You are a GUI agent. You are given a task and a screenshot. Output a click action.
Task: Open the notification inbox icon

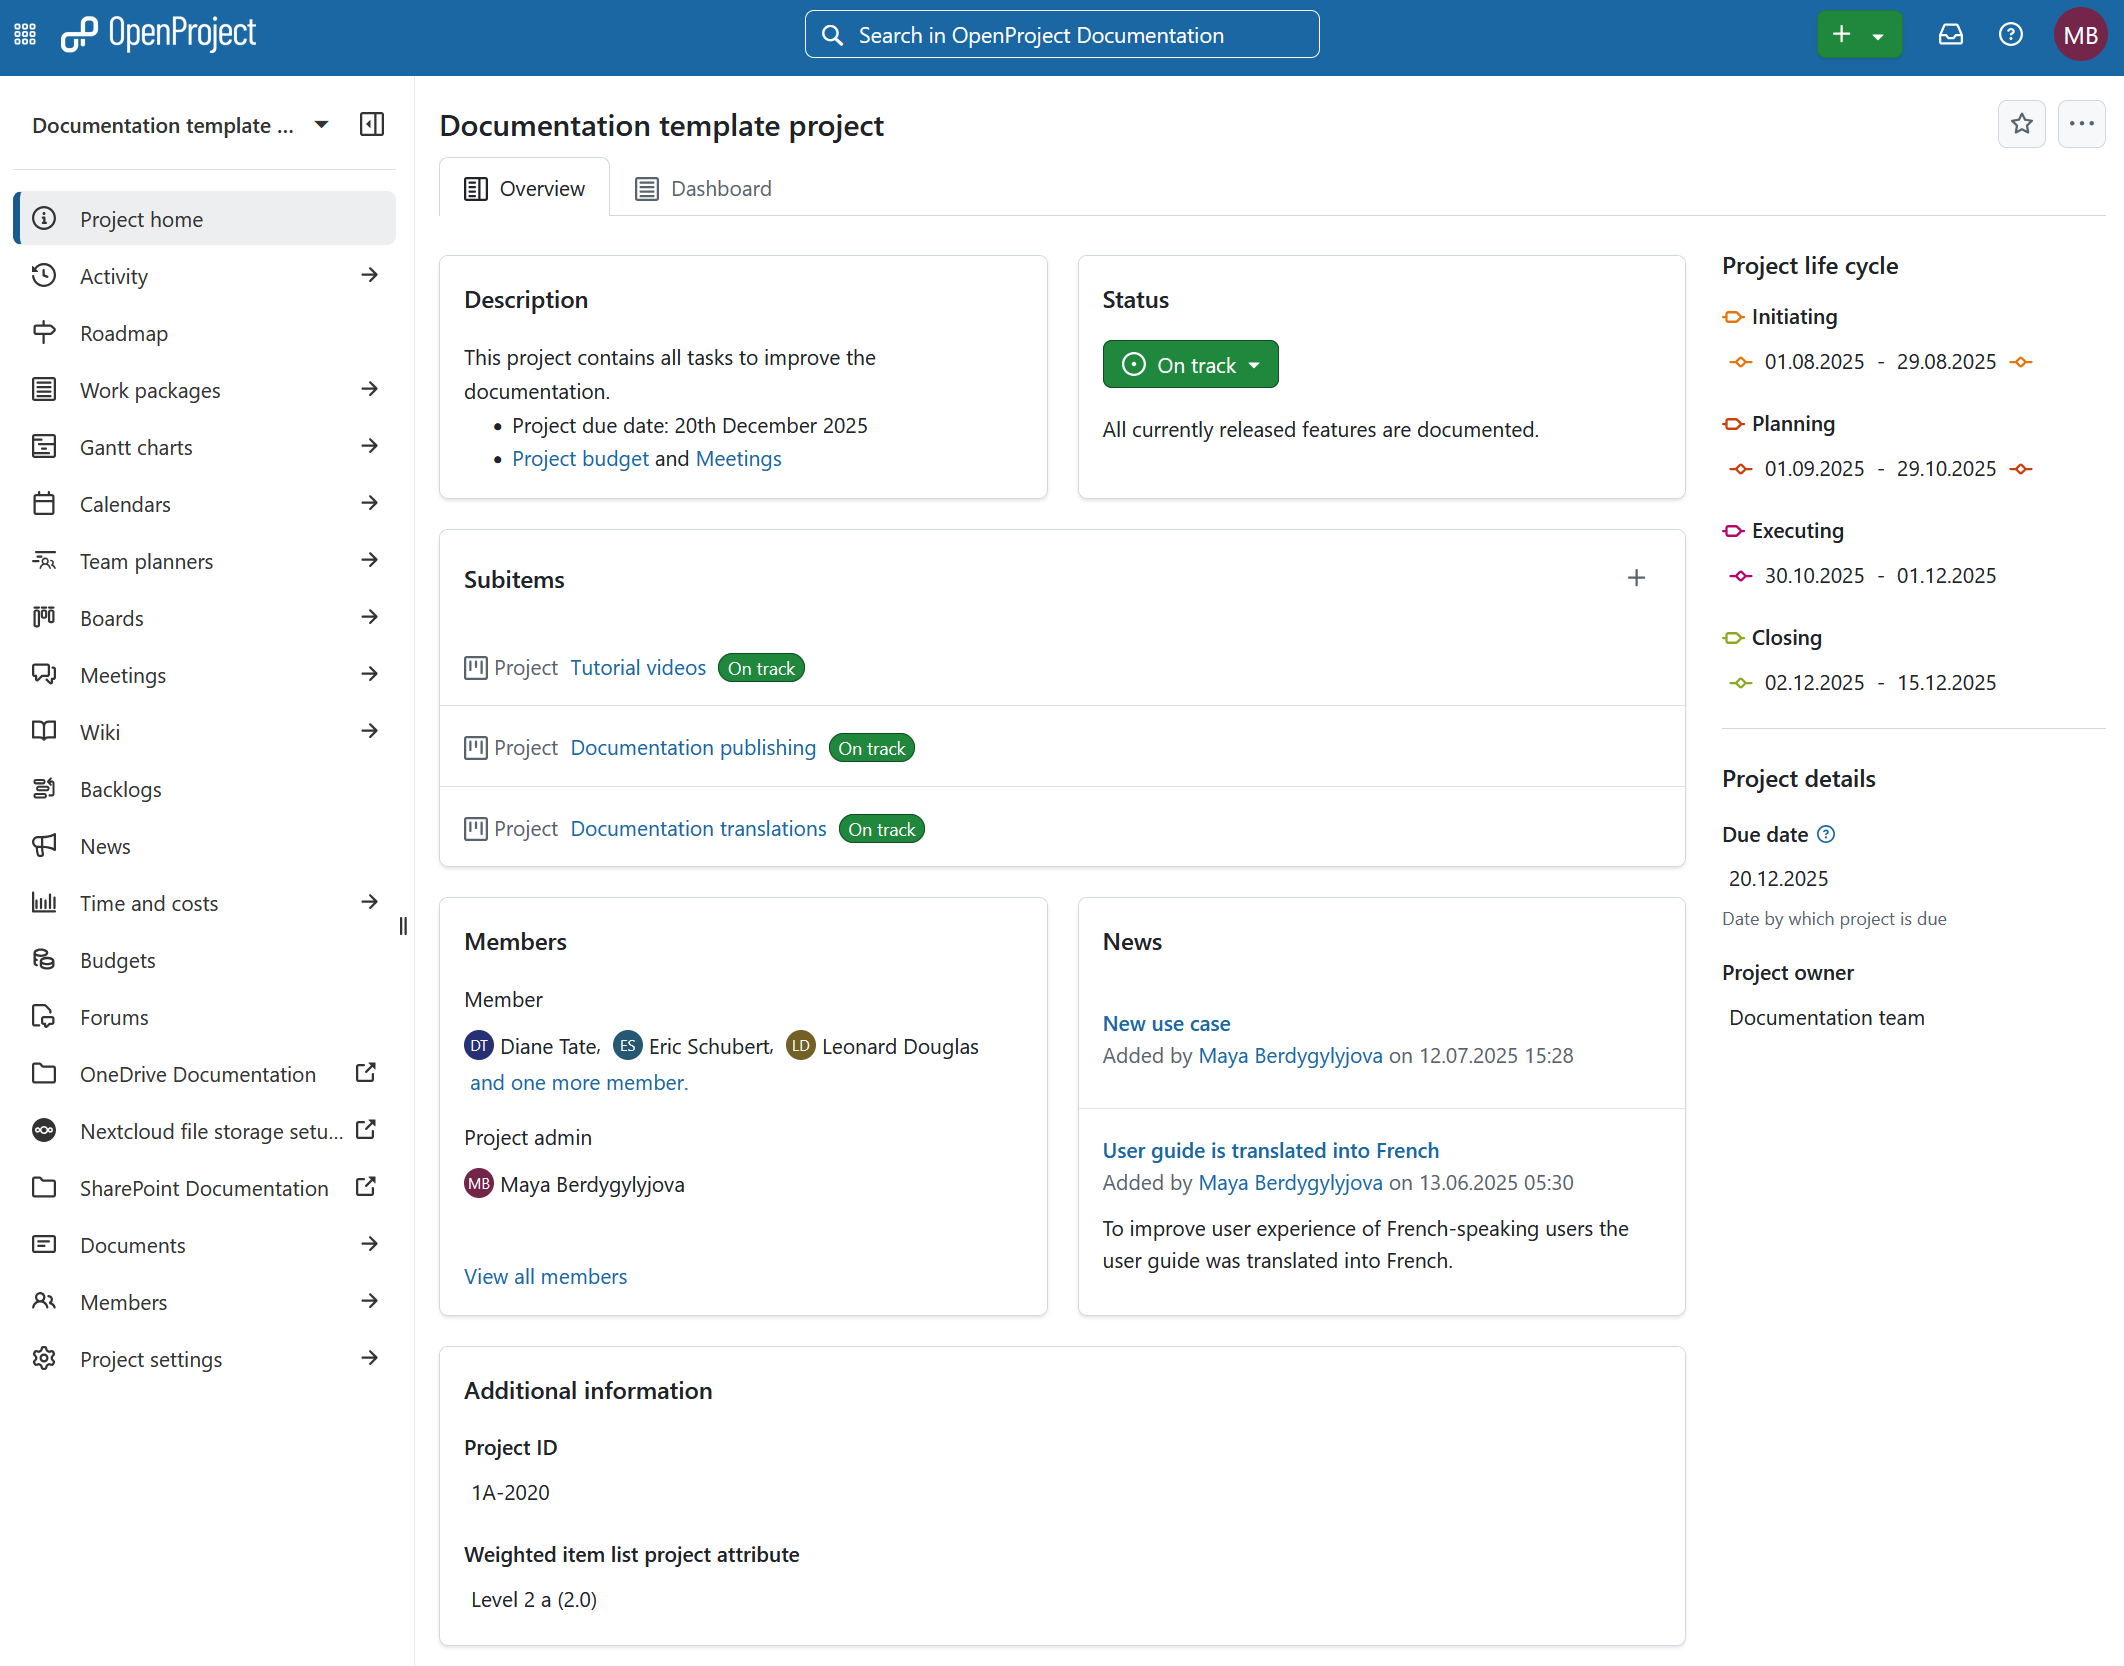pyautogui.click(x=1950, y=35)
